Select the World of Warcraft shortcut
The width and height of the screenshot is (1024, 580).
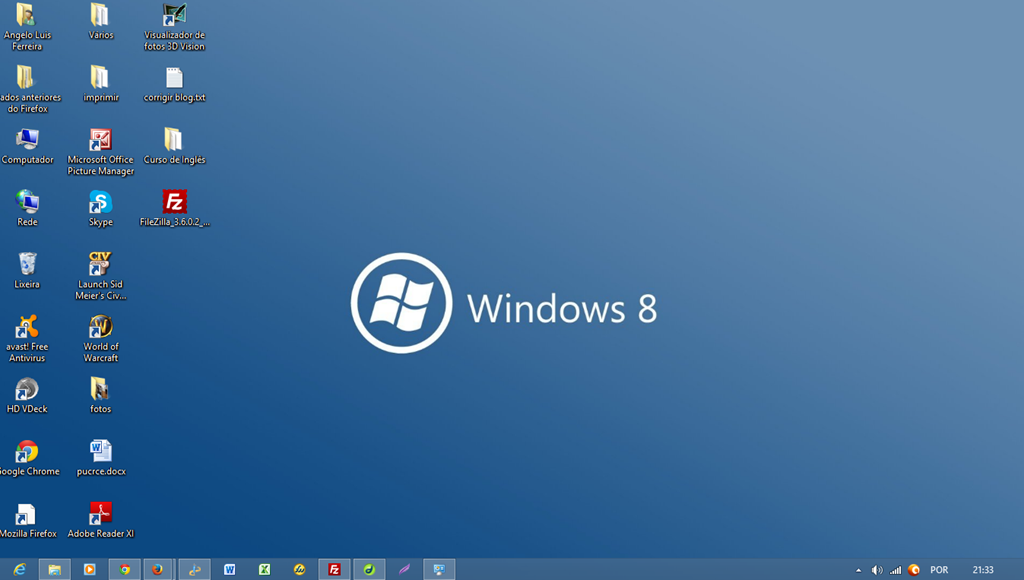[101, 338]
